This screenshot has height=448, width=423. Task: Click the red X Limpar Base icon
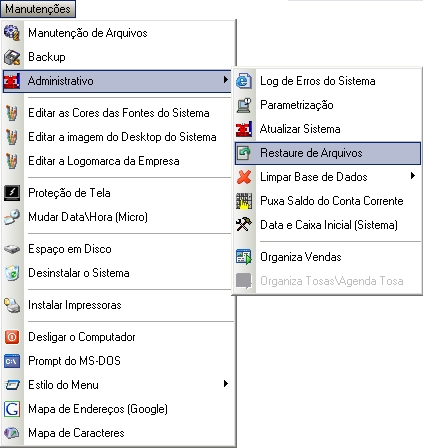click(x=244, y=177)
